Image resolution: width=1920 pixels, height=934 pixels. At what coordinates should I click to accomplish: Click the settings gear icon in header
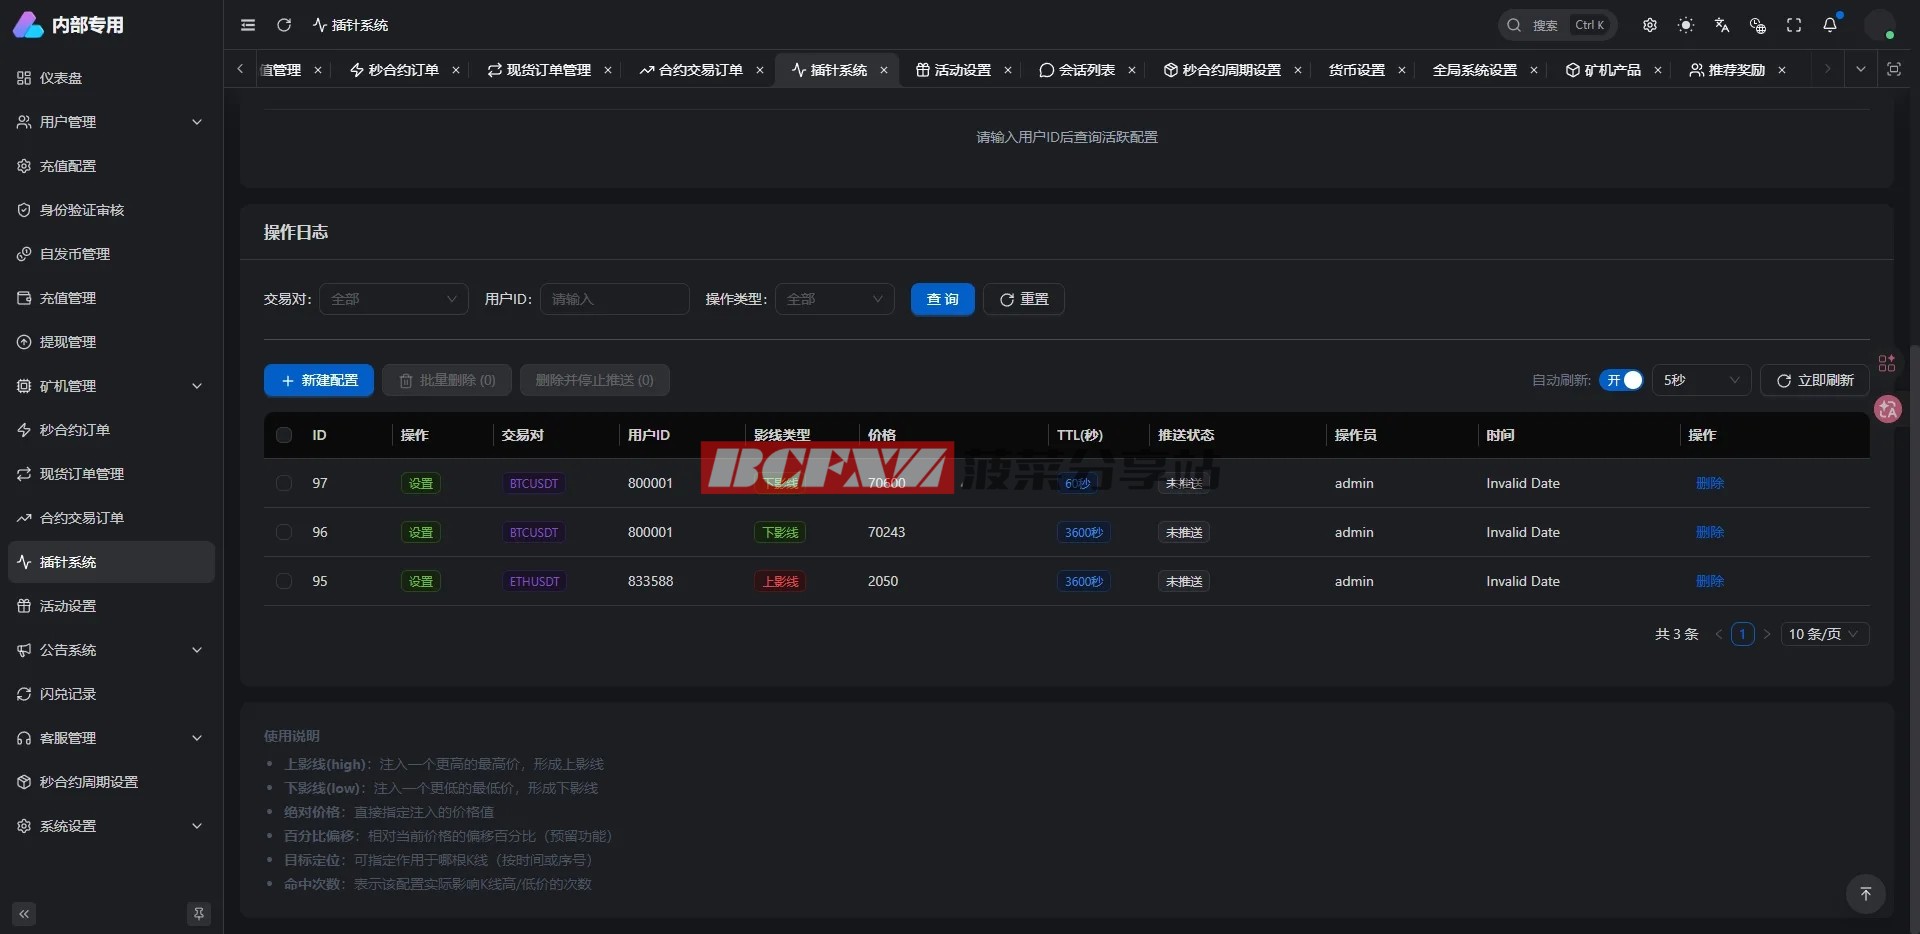[x=1650, y=25]
